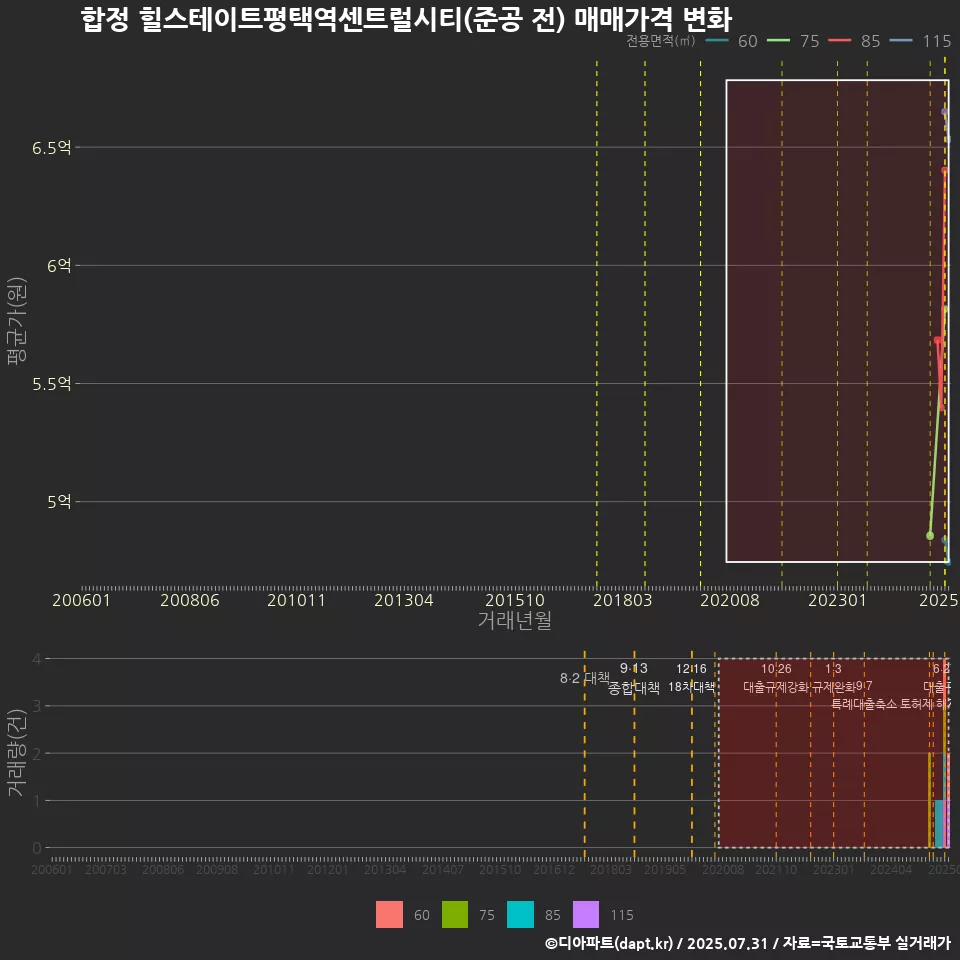
Task: Click 202008 on the price chart x-axis
Action: click(x=730, y=600)
